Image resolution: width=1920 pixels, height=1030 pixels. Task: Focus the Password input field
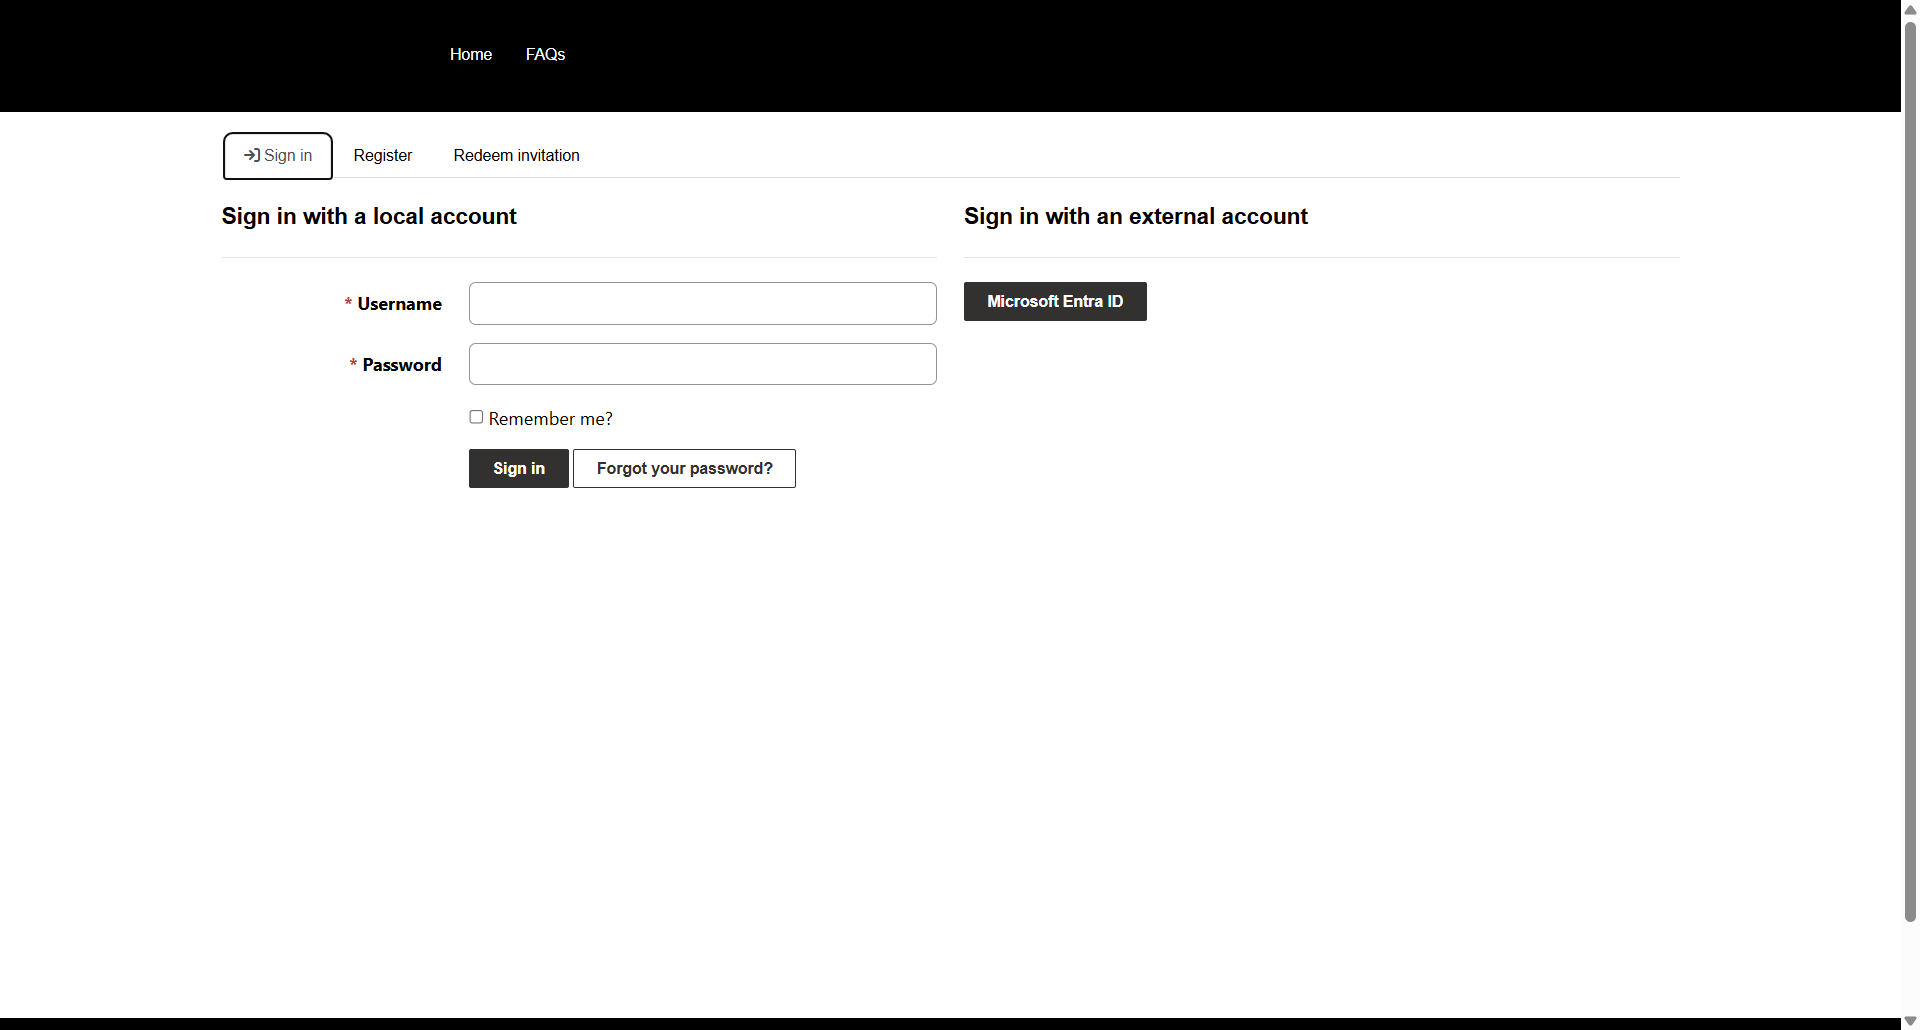(x=703, y=364)
